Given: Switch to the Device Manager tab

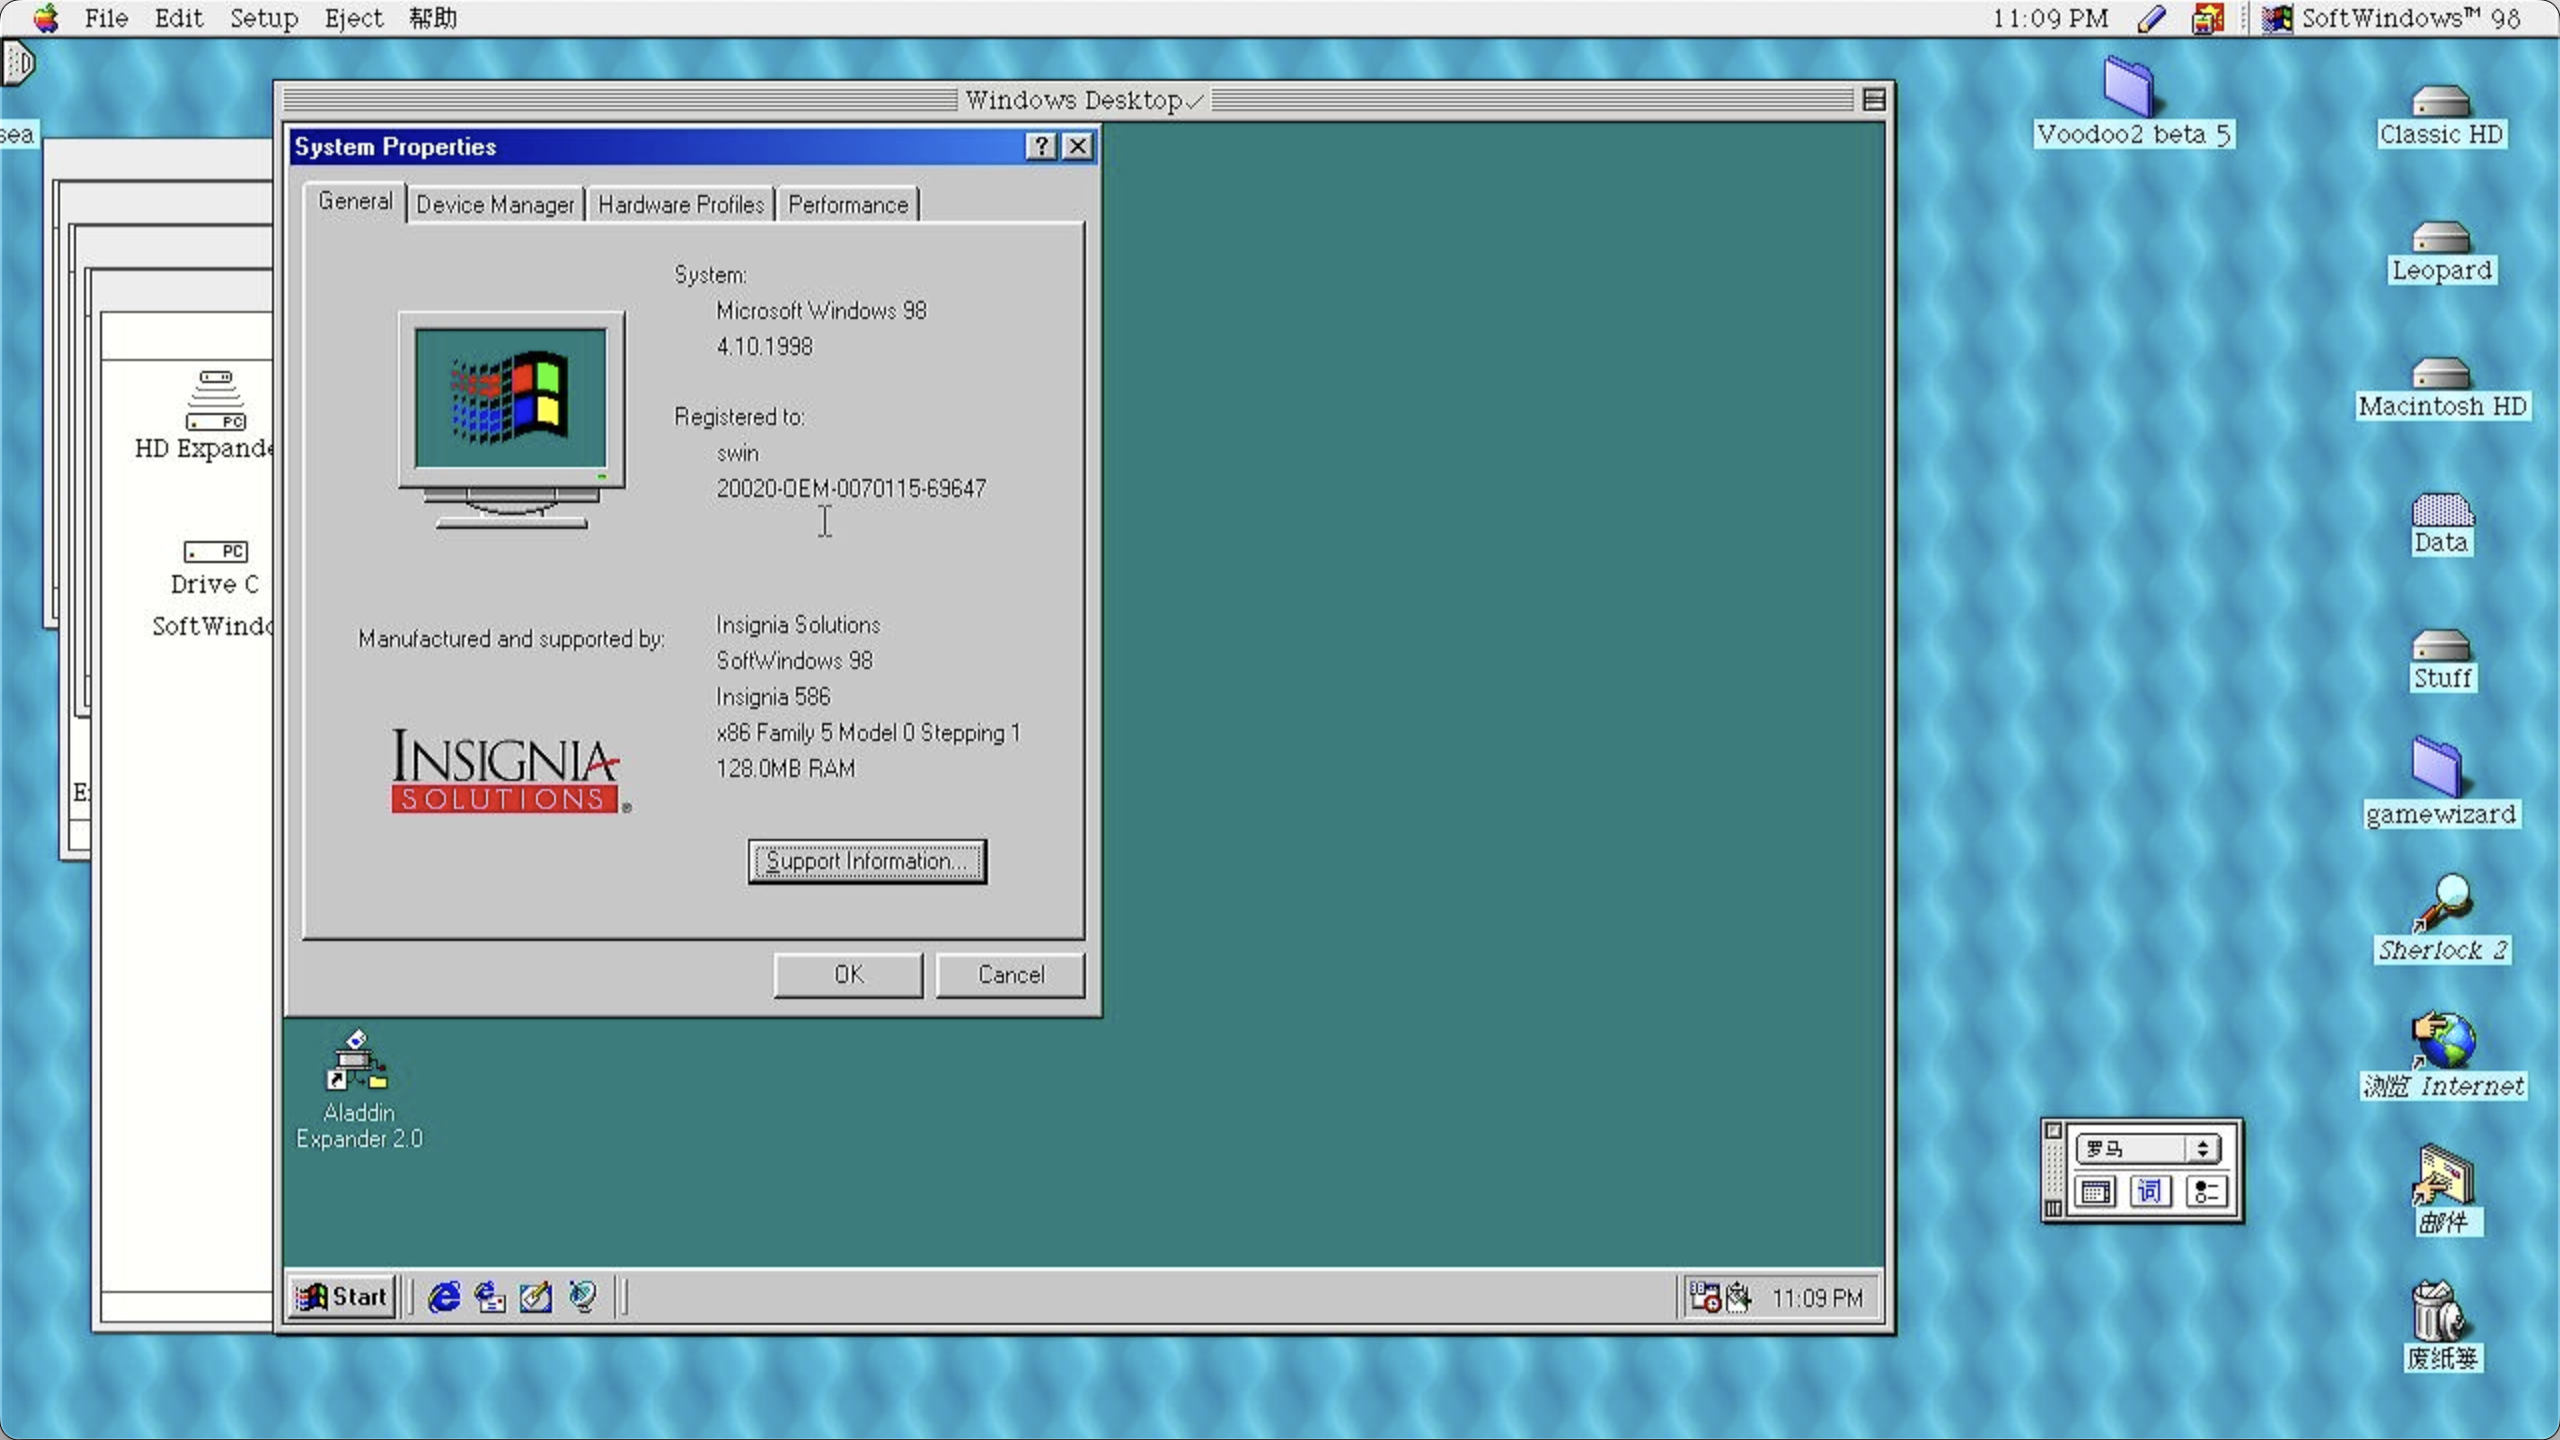Looking at the screenshot, I should point(495,203).
